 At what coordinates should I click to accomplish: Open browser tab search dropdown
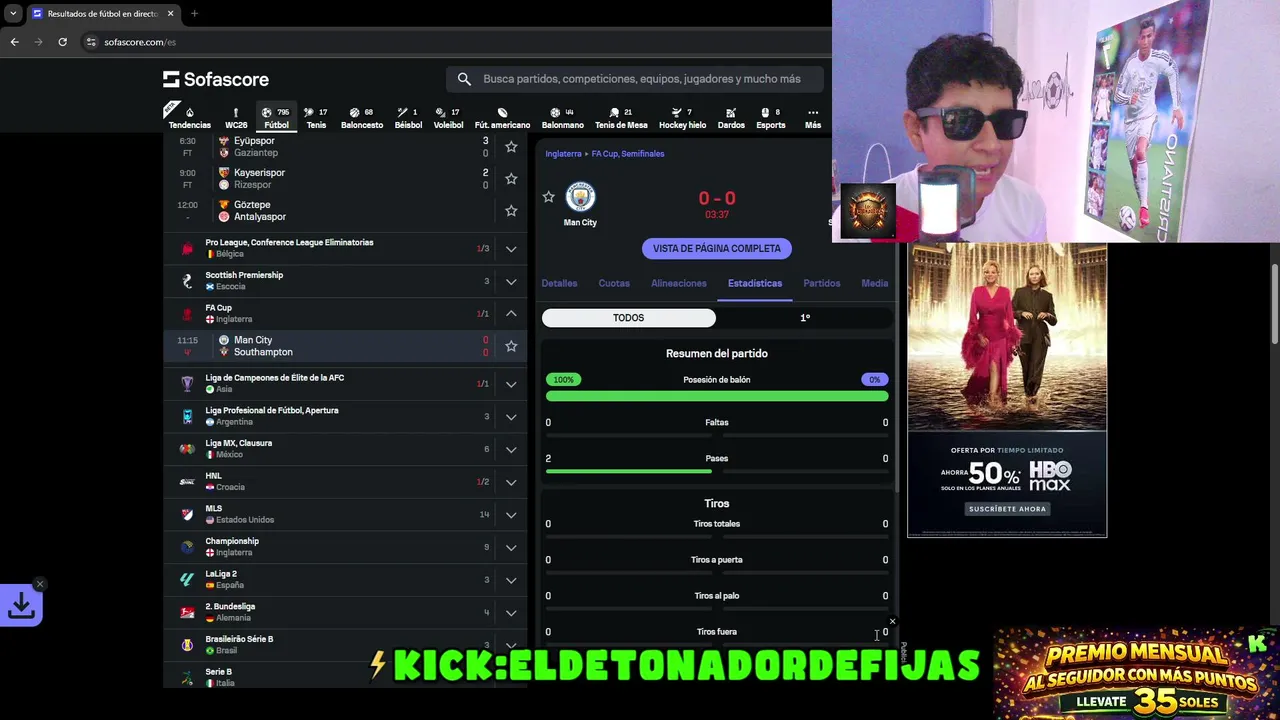click(x=12, y=14)
